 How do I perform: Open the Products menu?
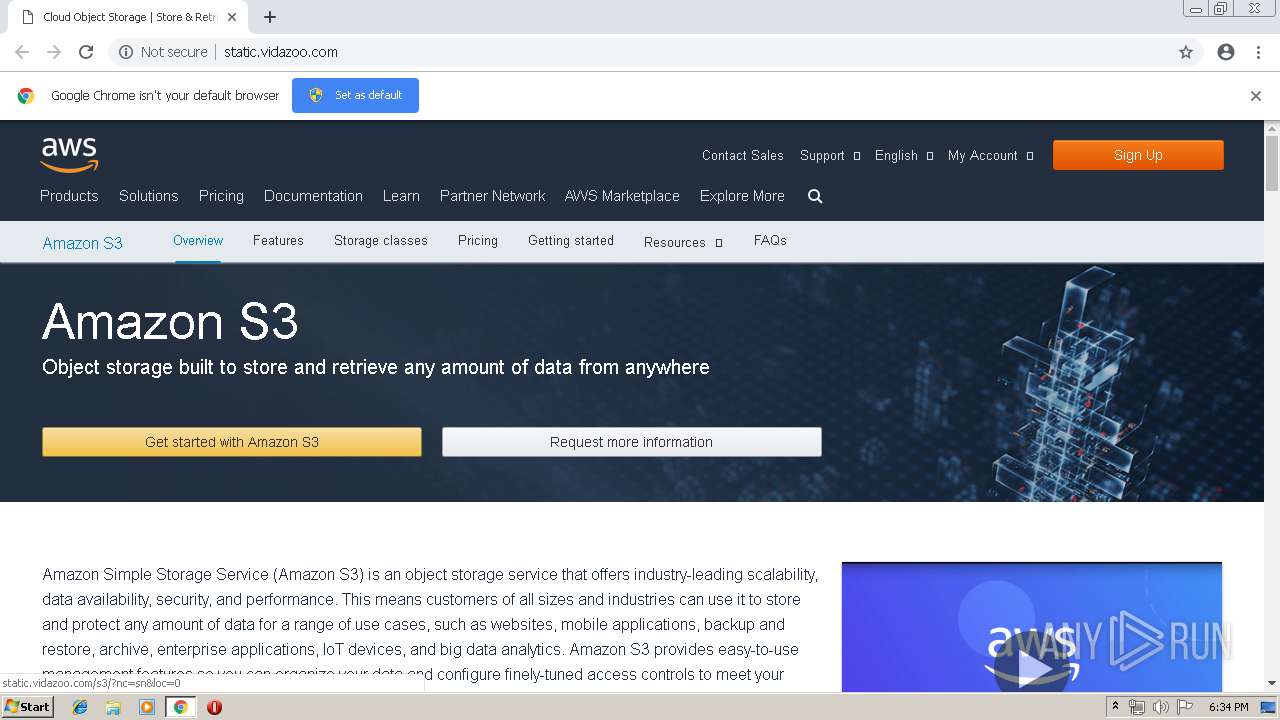tap(69, 196)
